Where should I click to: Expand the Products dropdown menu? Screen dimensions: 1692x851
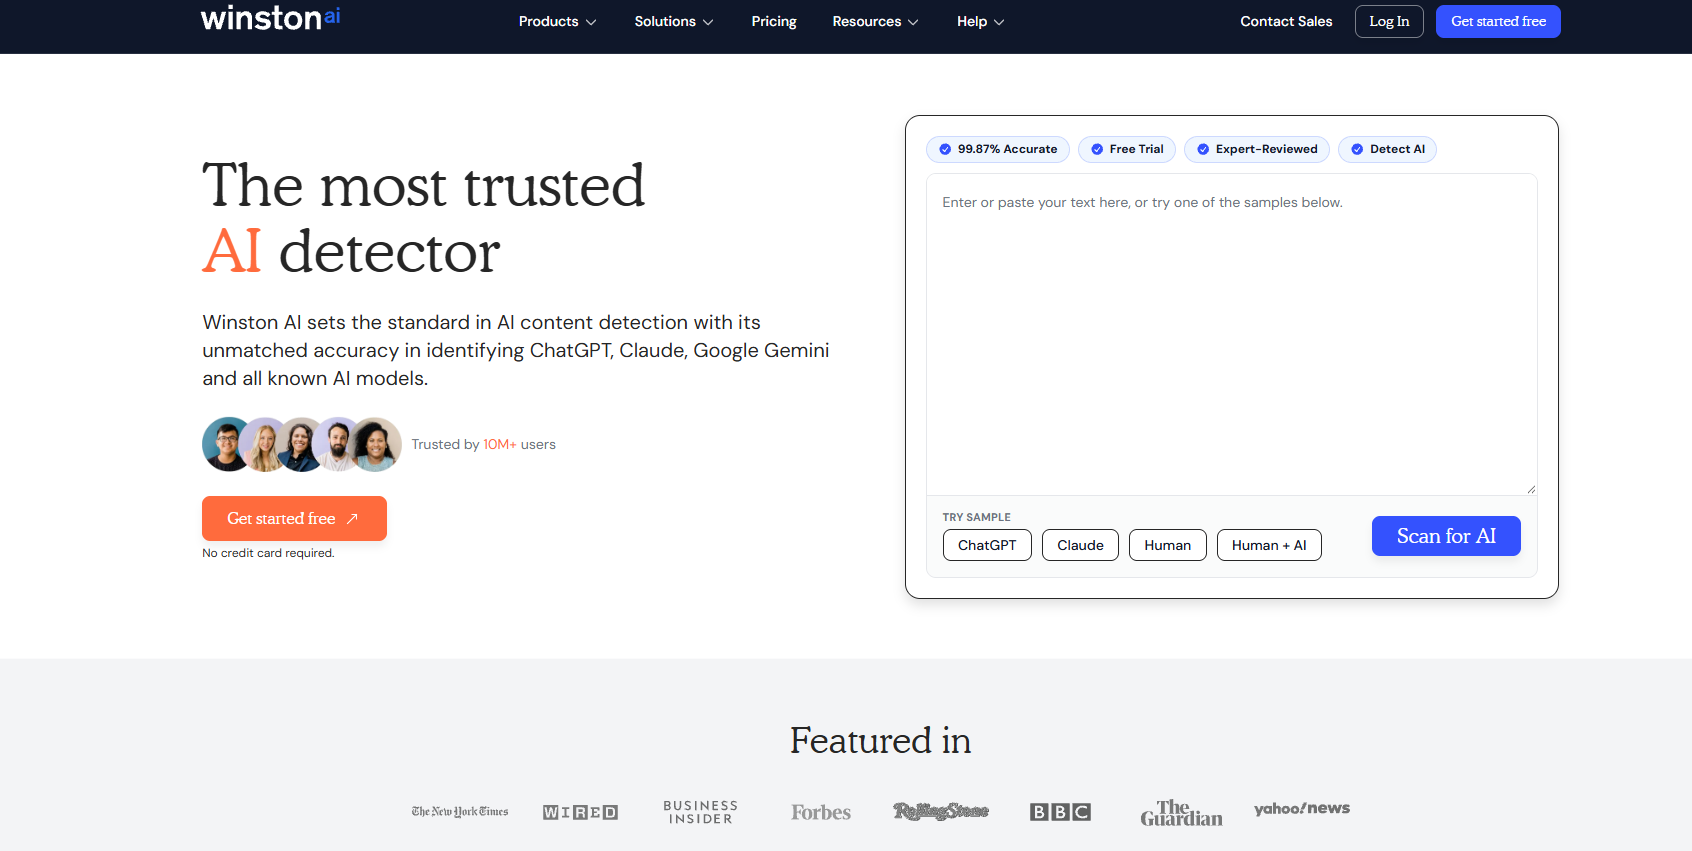click(557, 21)
